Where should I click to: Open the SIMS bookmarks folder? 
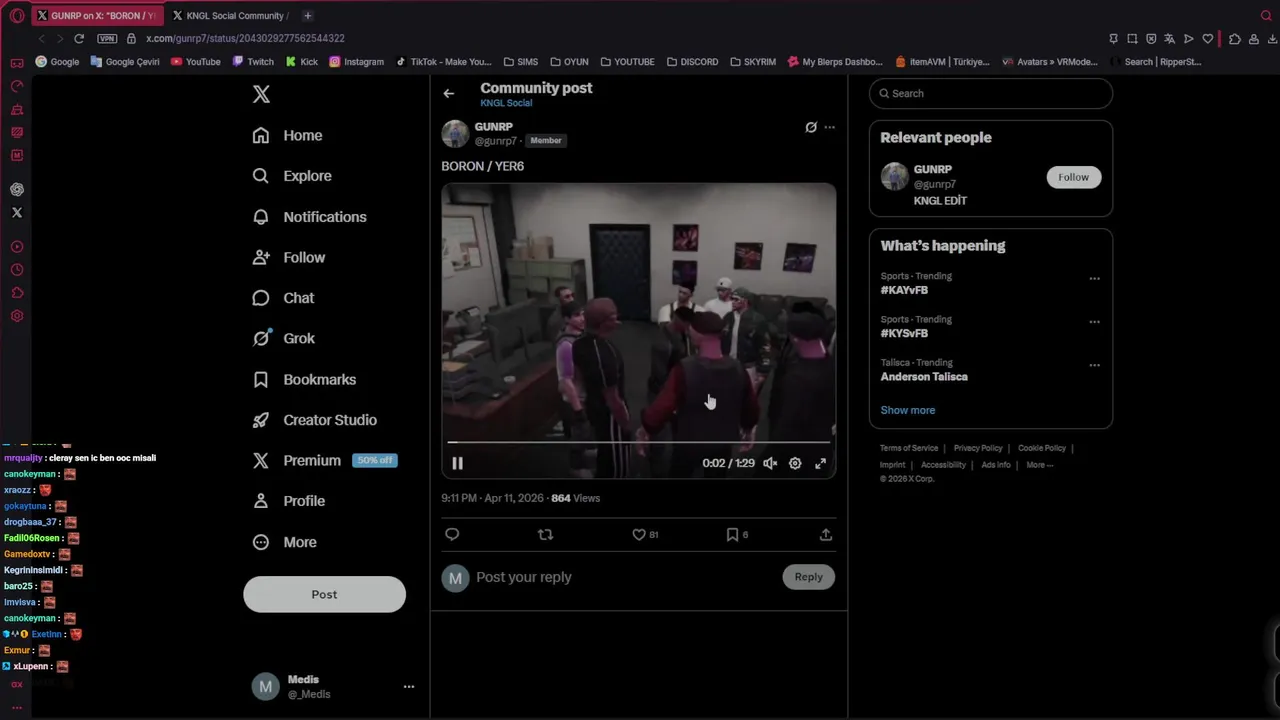[x=521, y=62]
